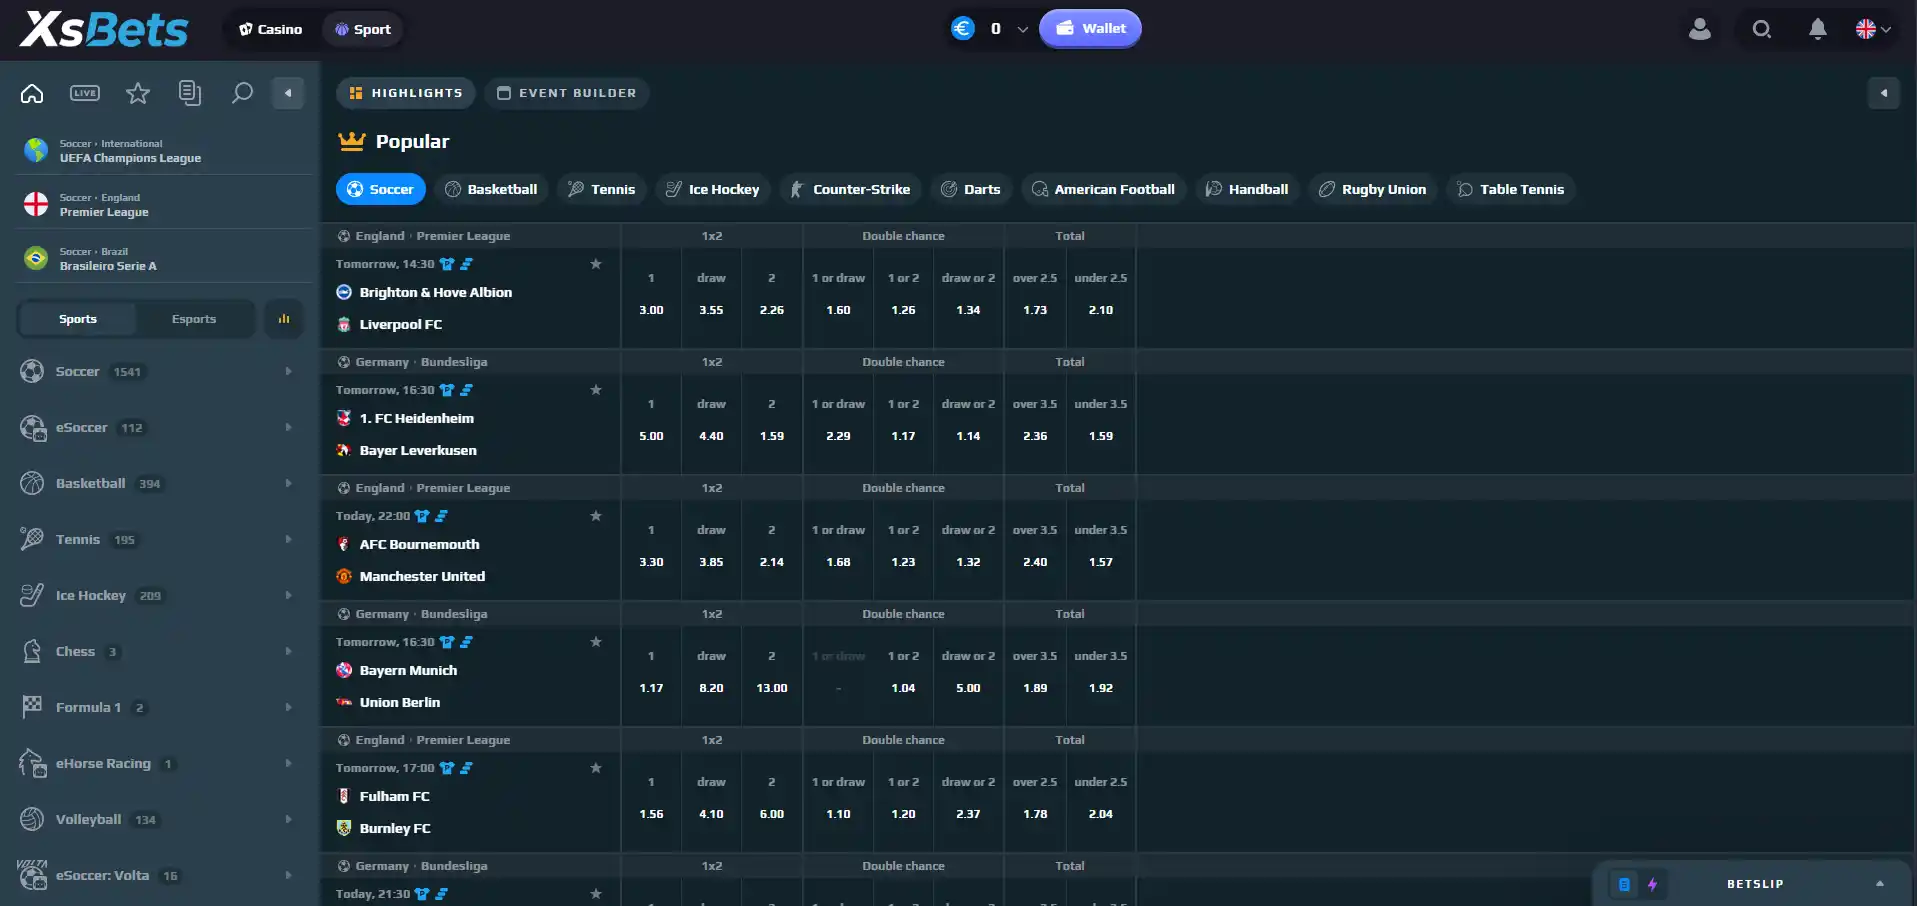
Task: Switch to the Esports toggle
Action: [x=194, y=319]
